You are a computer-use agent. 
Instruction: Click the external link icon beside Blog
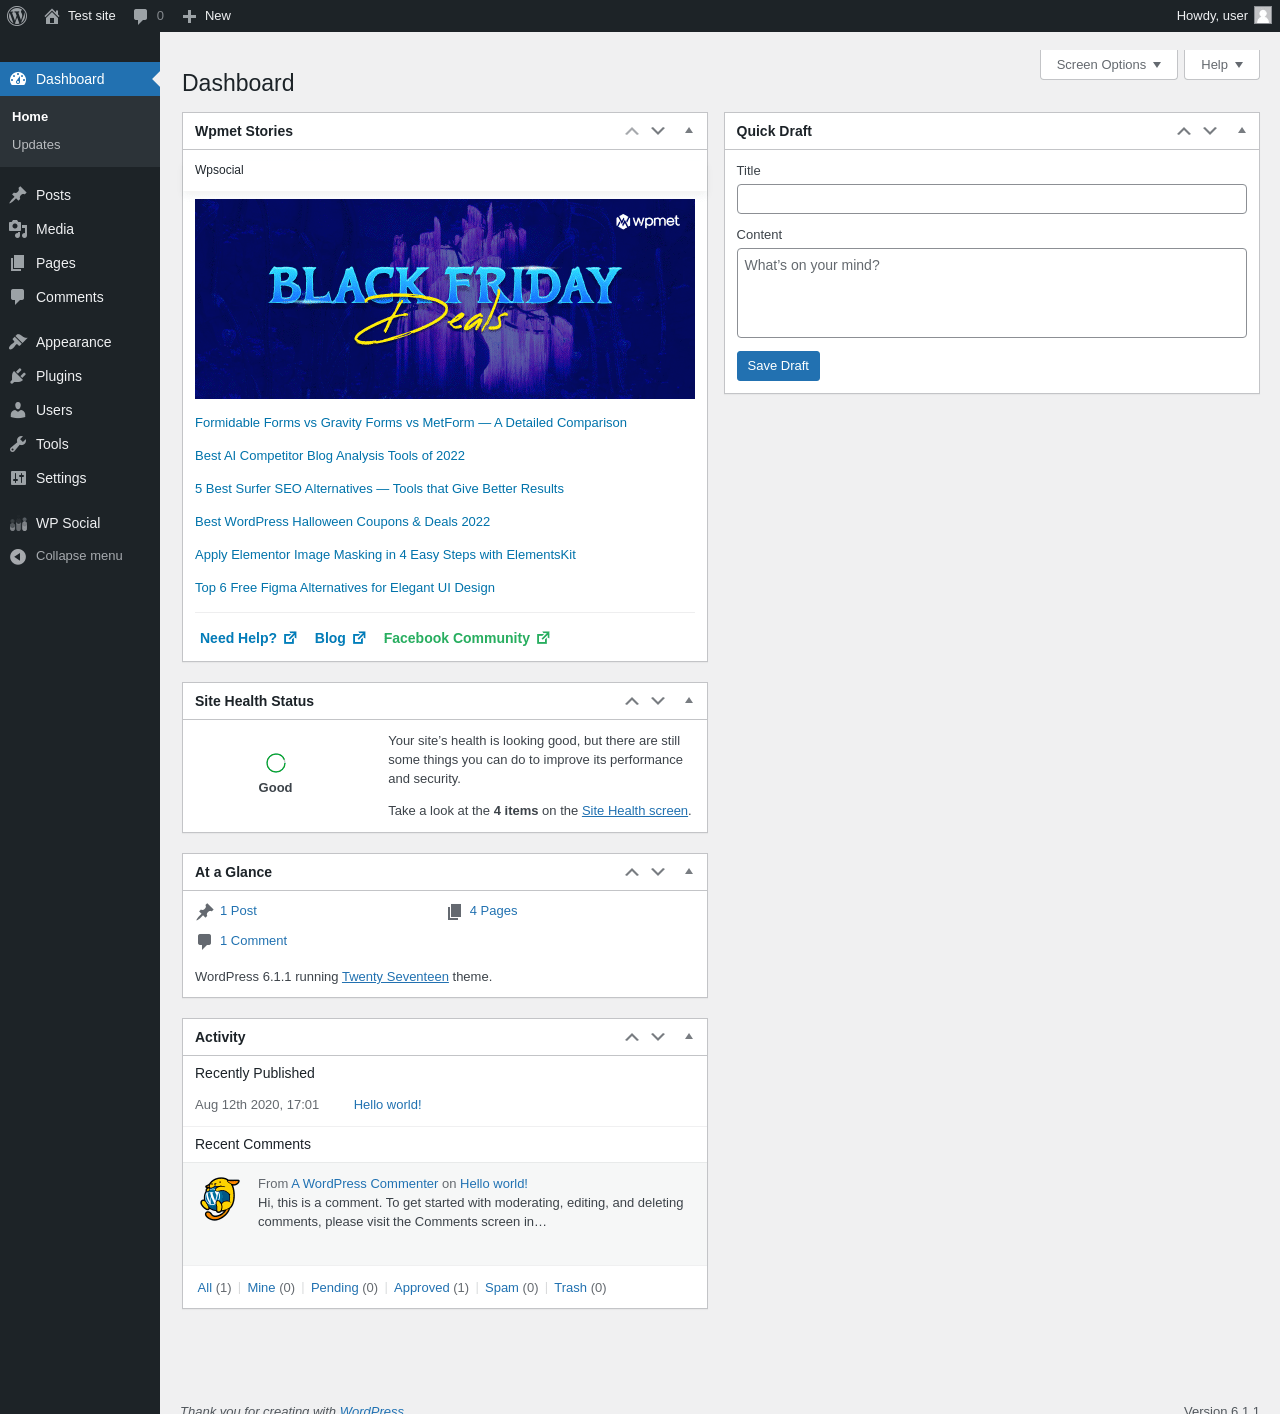click(359, 638)
